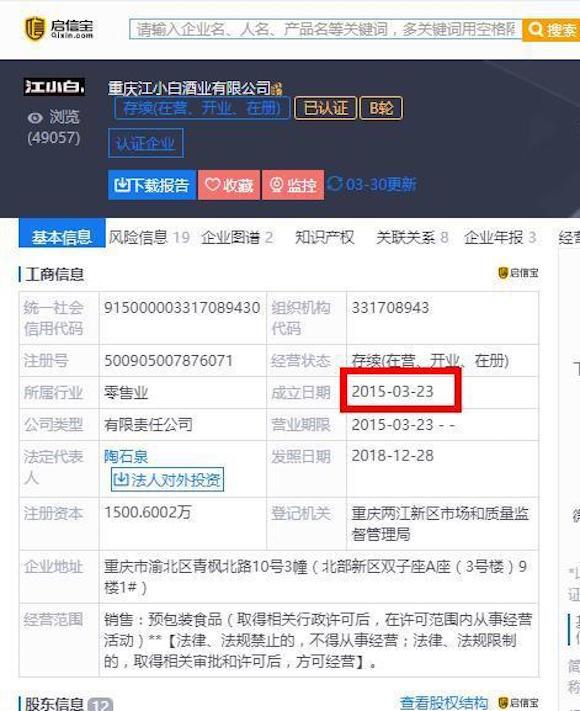
Task: Focus the company name search field
Action: pyautogui.click(x=326, y=29)
